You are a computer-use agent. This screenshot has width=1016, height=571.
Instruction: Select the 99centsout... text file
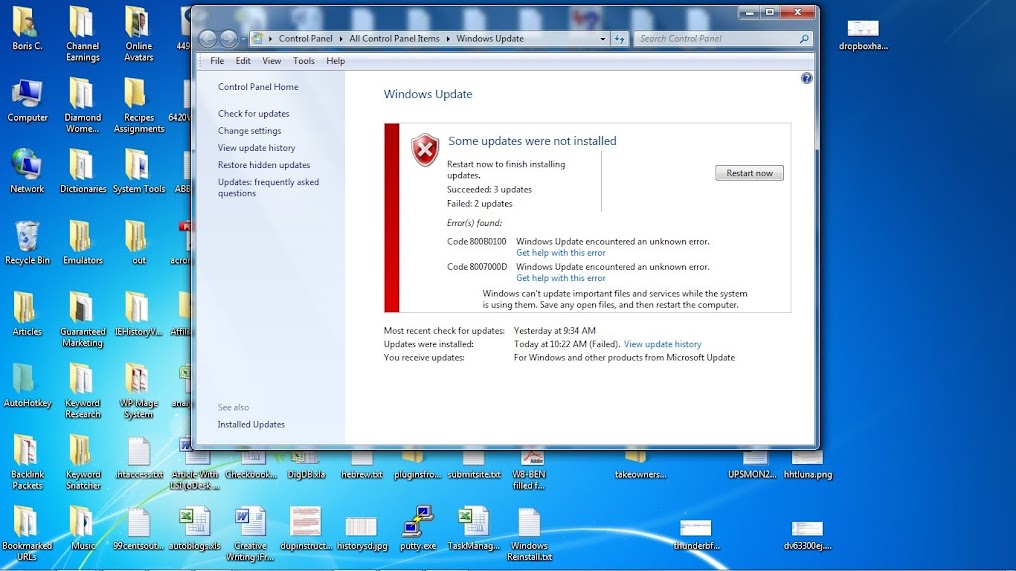139,528
